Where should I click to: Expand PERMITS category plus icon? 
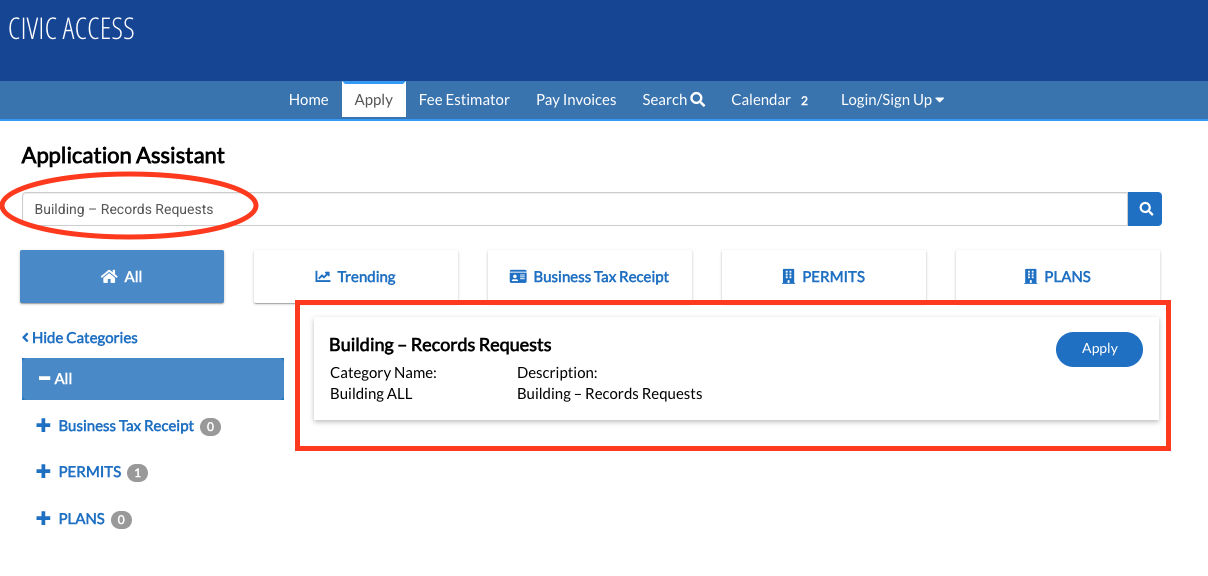point(43,472)
